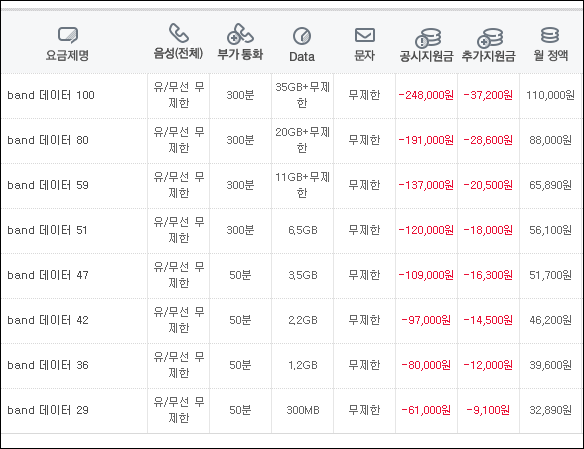Click the -248,000원 subsidy amount
The width and height of the screenshot is (584, 449).
[426, 95]
